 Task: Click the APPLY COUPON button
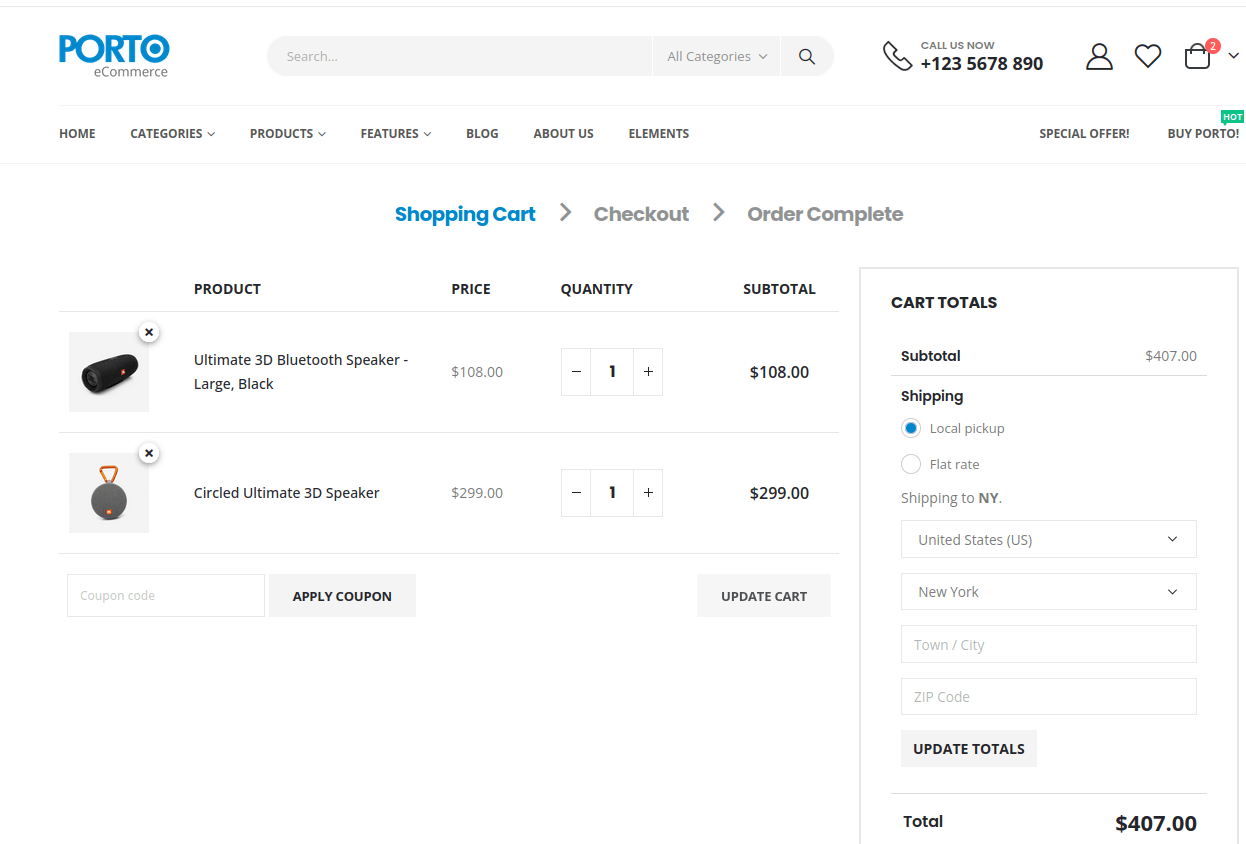tap(342, 595)
